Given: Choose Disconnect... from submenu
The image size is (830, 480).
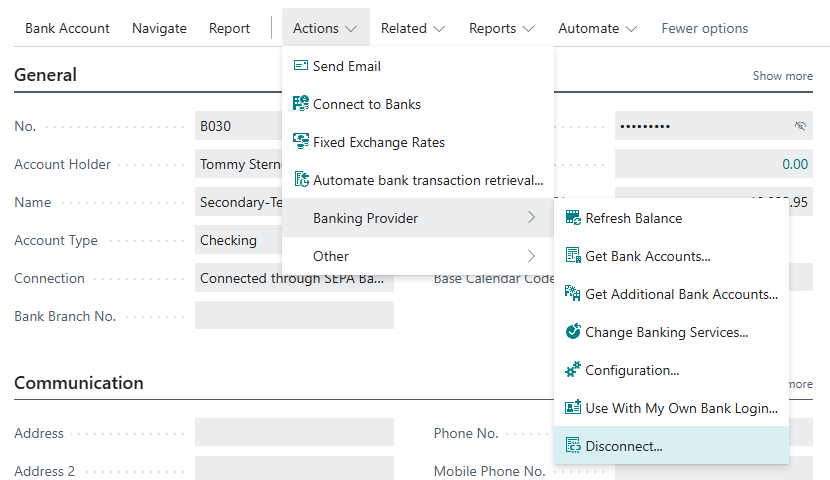Looking at the screenshot, I should 671,446.
